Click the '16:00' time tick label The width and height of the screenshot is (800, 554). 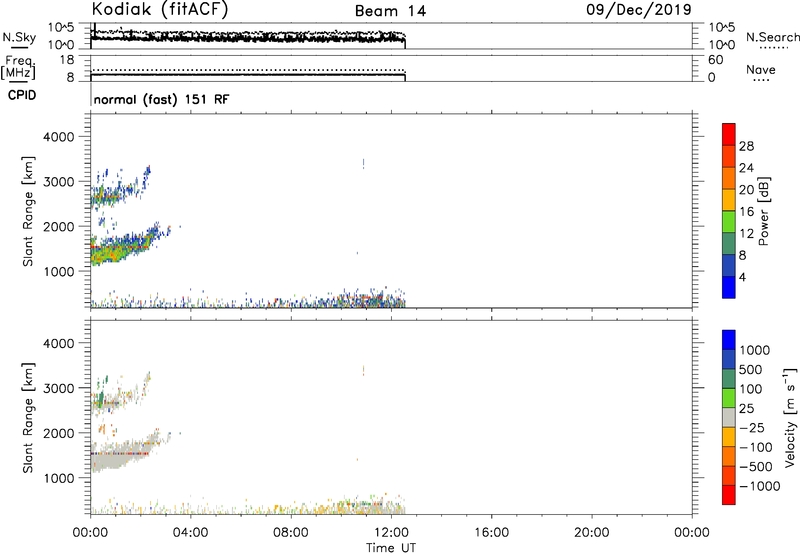(x=491, y=533)
